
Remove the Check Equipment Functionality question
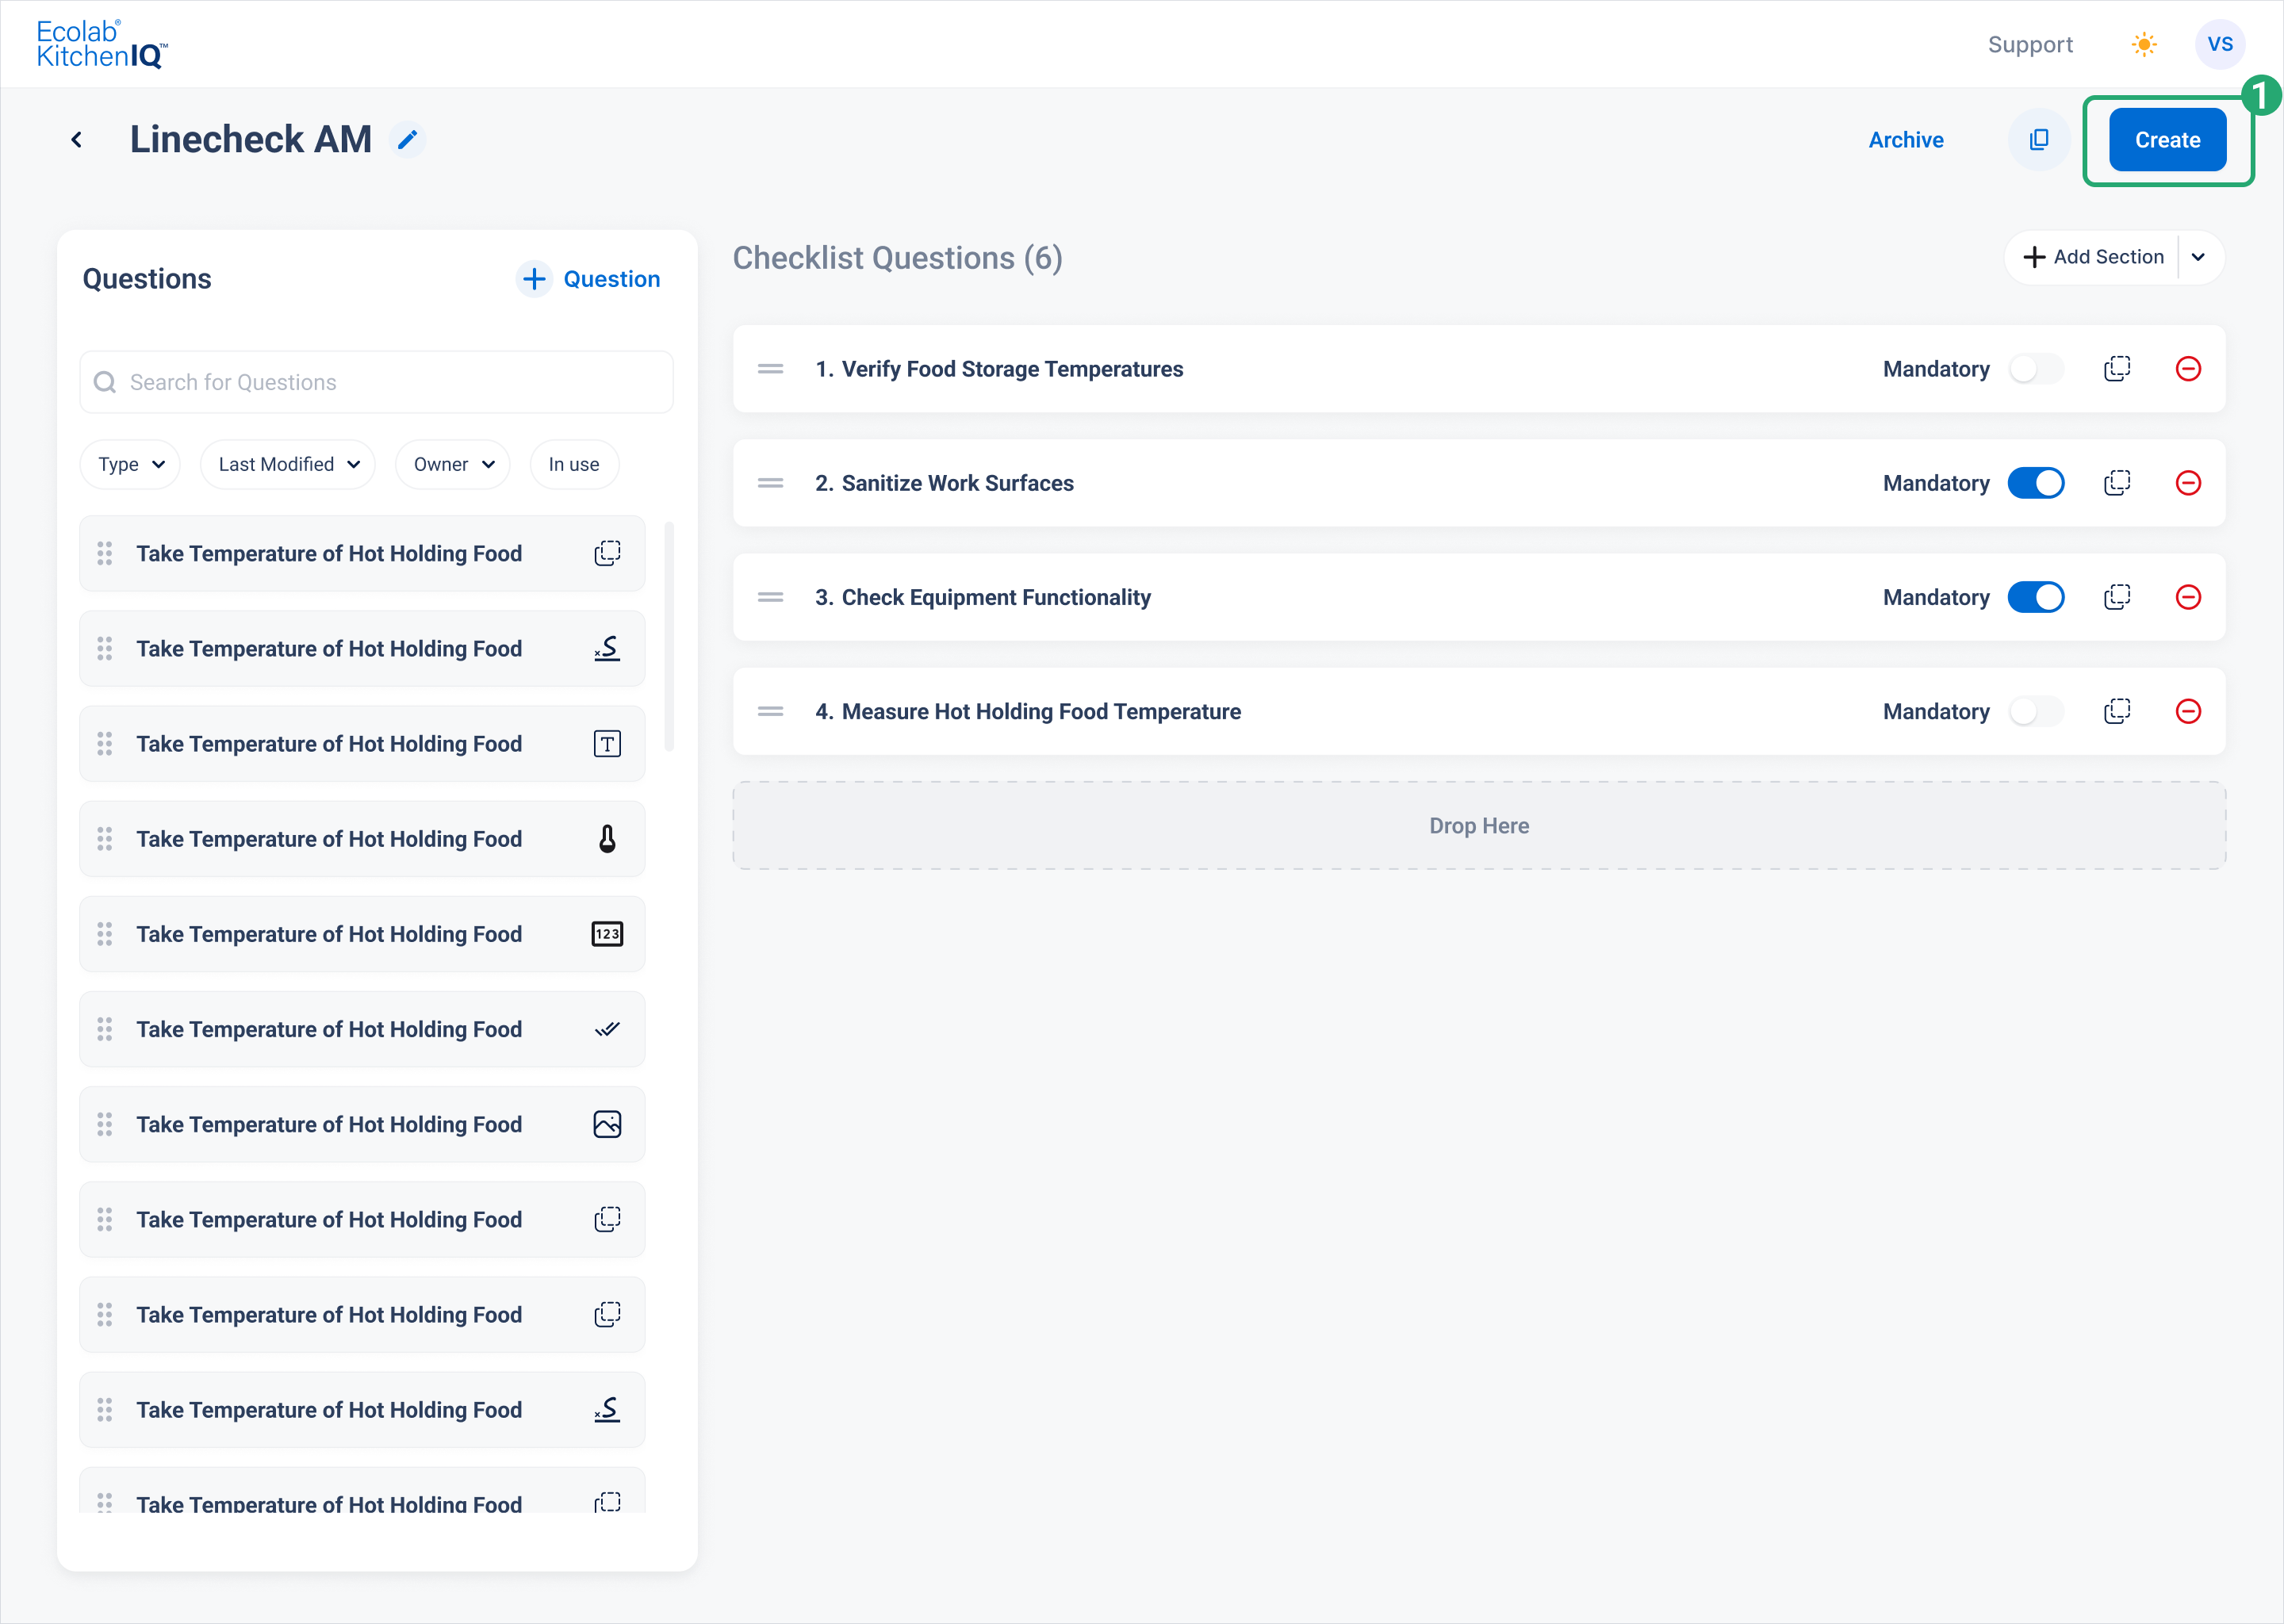(2188, 597)
